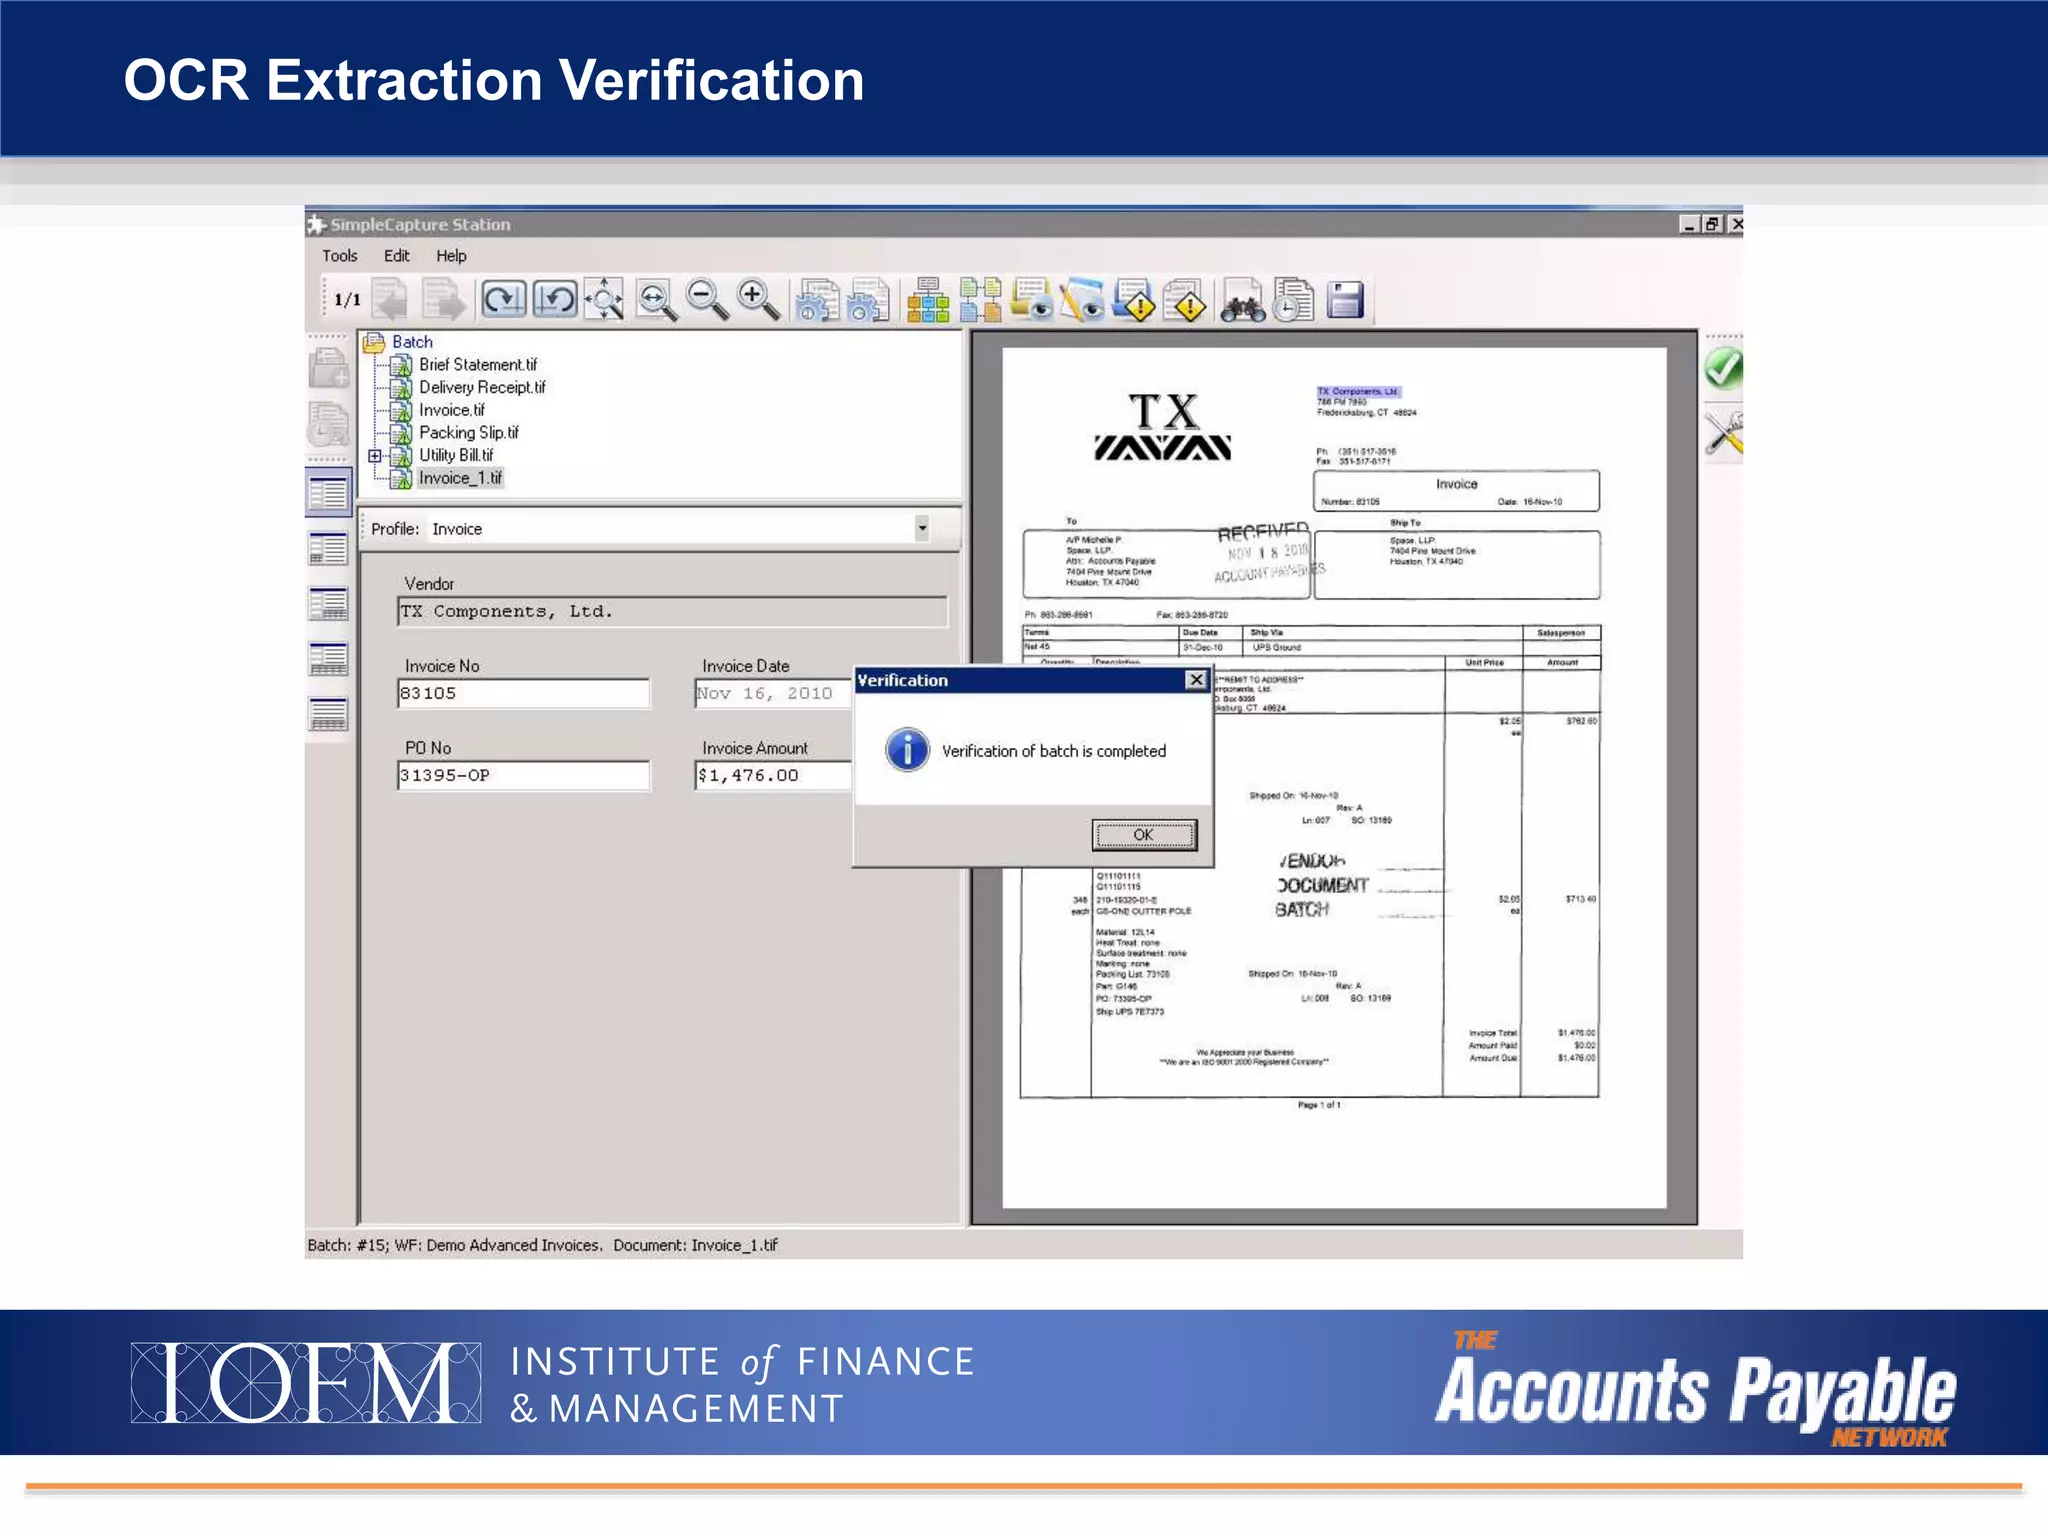Image resolution: width=2048 pixels, height=1536 pixels.
Task: Click the Batch #15 status bar text
Action: point(542,1245)
